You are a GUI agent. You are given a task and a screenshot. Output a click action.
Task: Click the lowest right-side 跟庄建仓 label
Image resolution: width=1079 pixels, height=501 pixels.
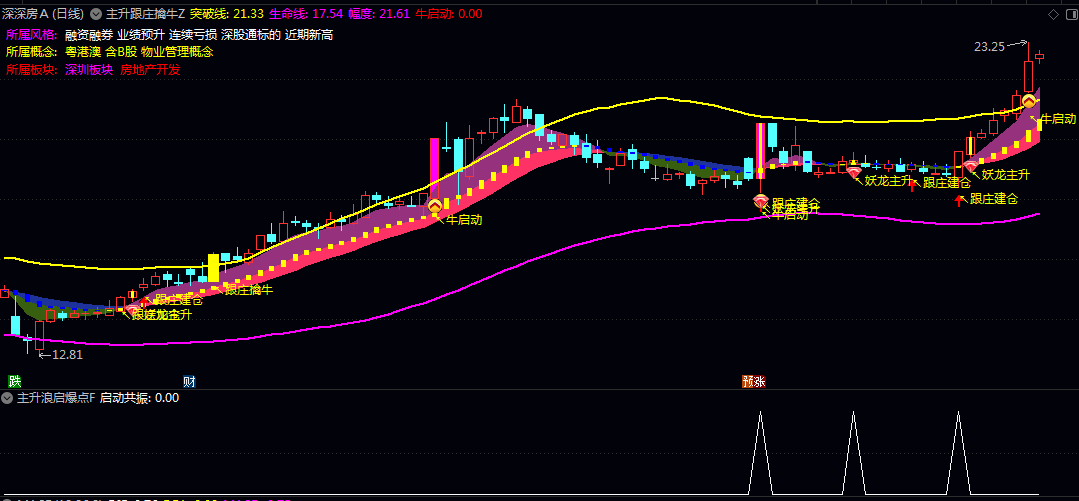pos(994,199)
